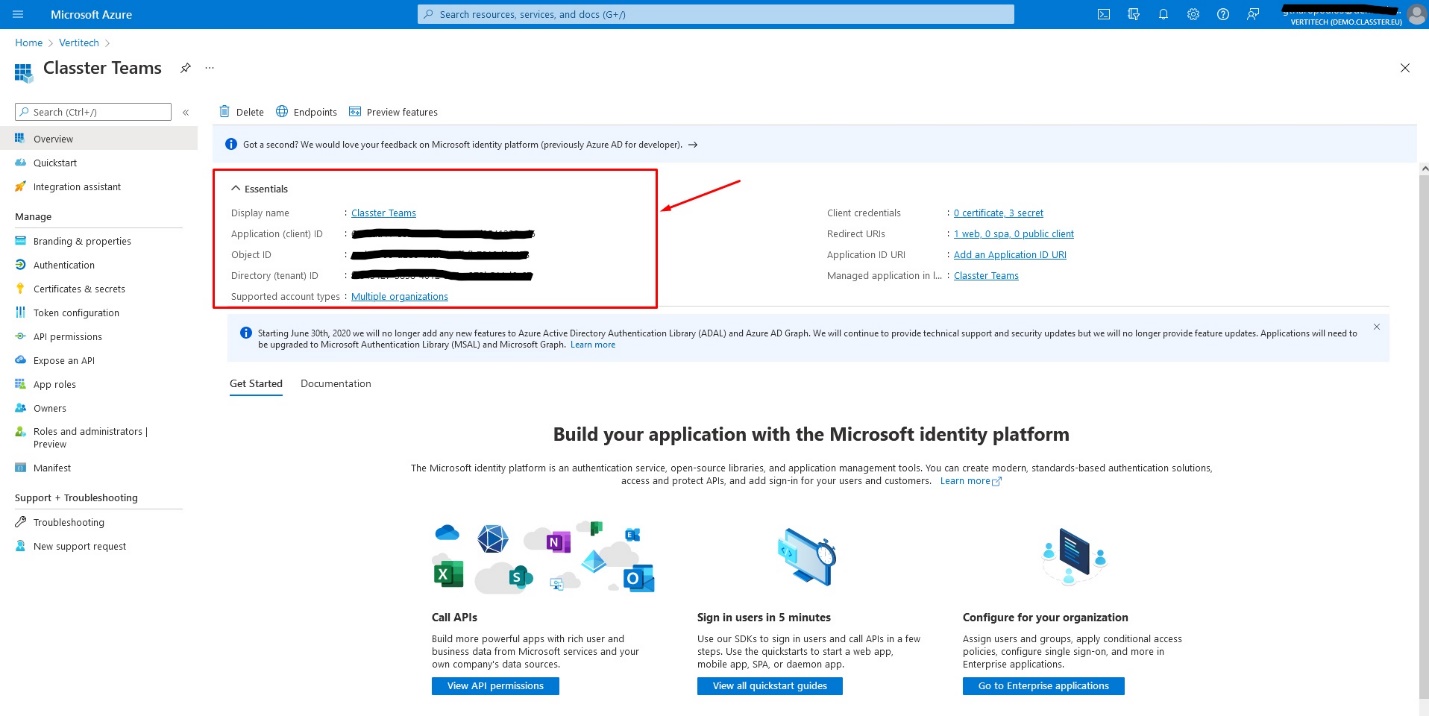Click the Manage section heading
The image size is (1429, 716).
[x=33, y=217]
